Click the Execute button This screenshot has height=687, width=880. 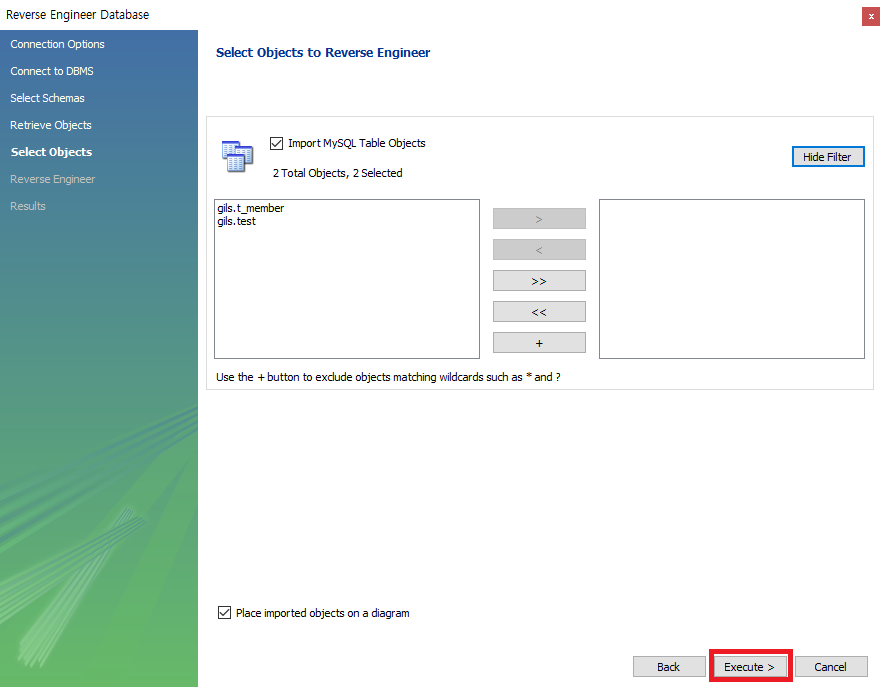tap(750, 667)
